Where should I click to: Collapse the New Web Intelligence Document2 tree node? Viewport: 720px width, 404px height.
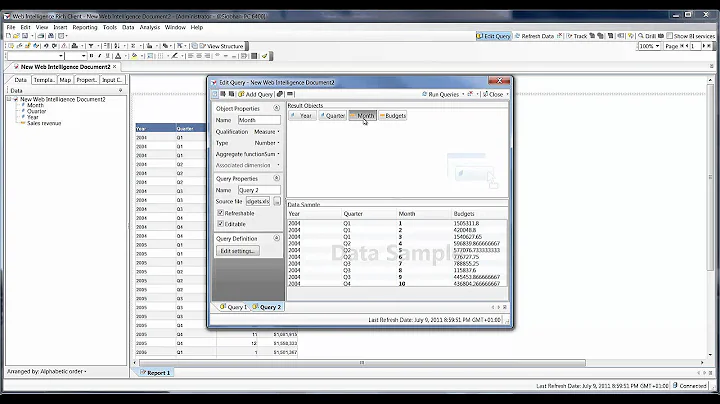[9, 99]
